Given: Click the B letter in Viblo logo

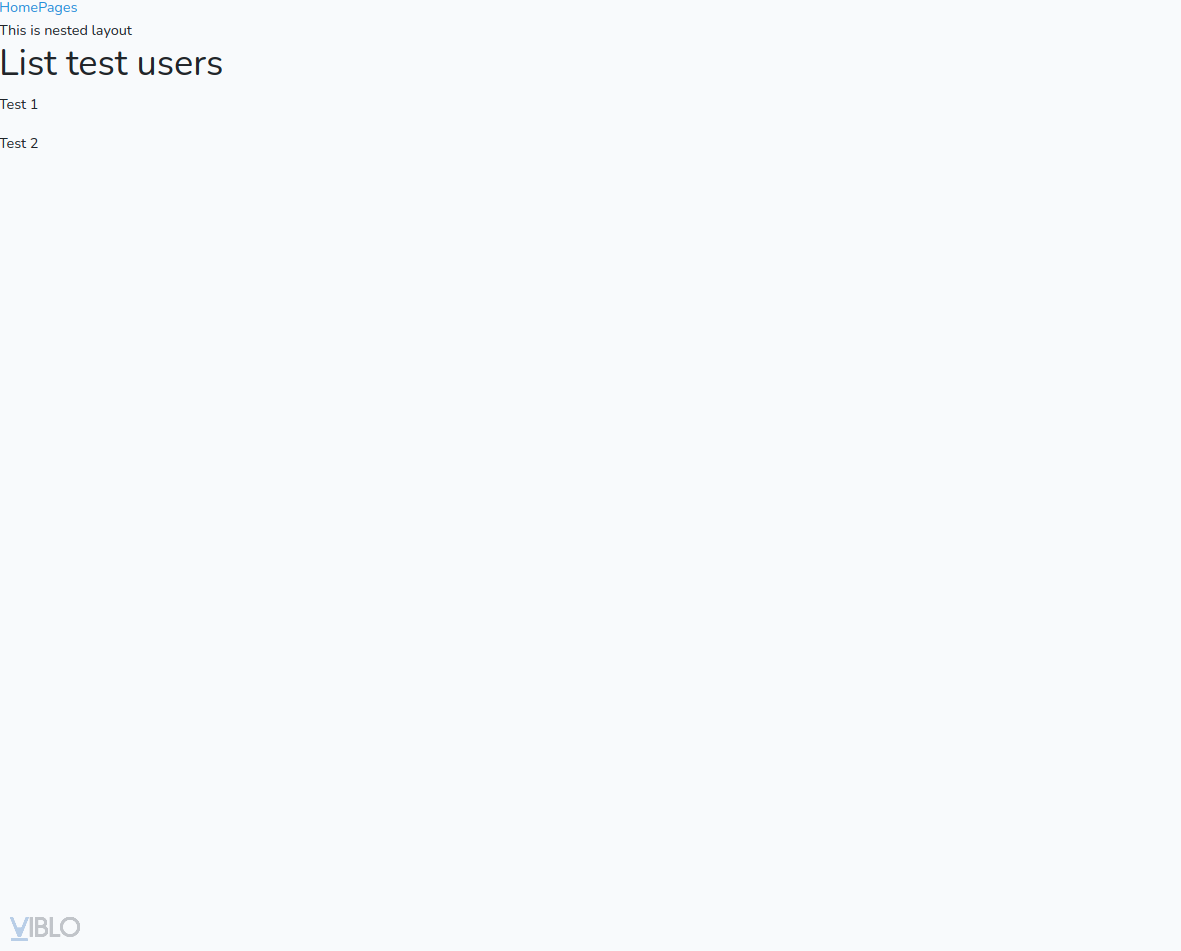Looking at the screenshot, I should click(40, 927).
